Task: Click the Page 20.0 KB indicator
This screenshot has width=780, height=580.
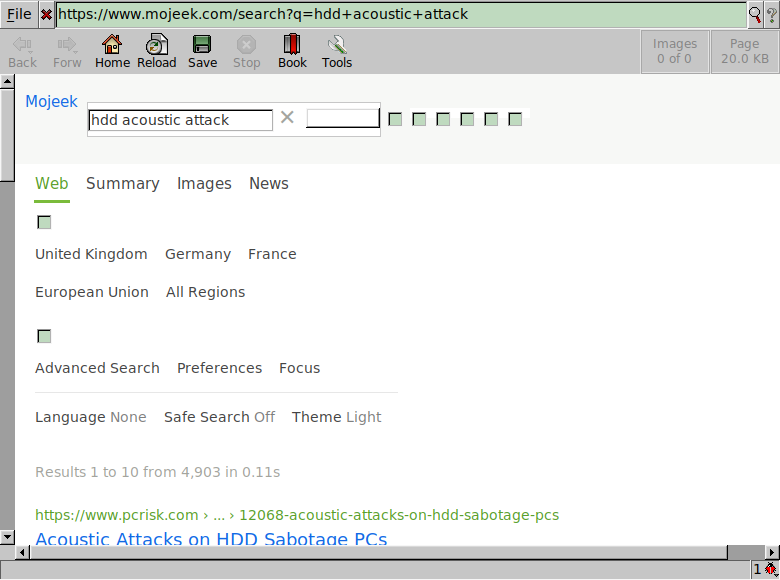Action: coord(745,52)
